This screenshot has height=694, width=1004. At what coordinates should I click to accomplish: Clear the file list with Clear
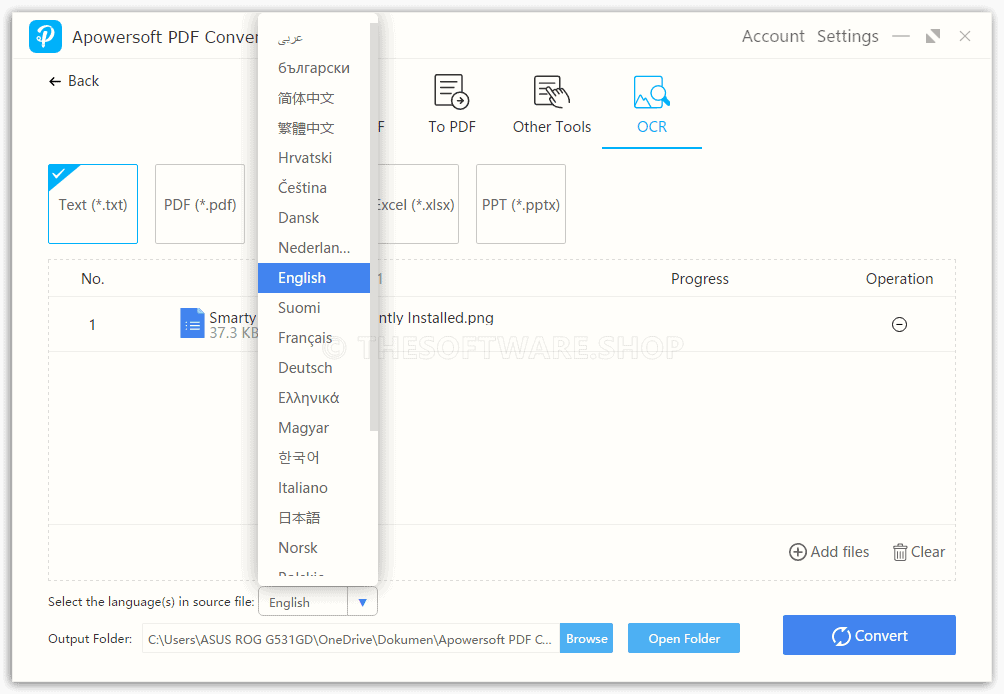coord(919,552)
